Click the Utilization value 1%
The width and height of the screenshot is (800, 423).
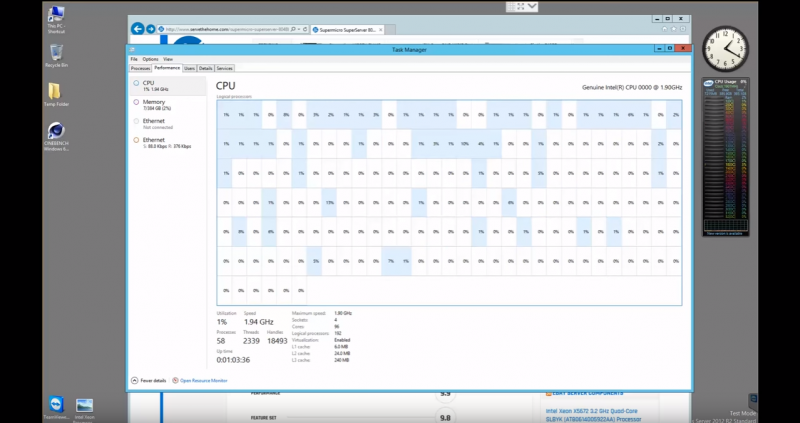point(221,322)
